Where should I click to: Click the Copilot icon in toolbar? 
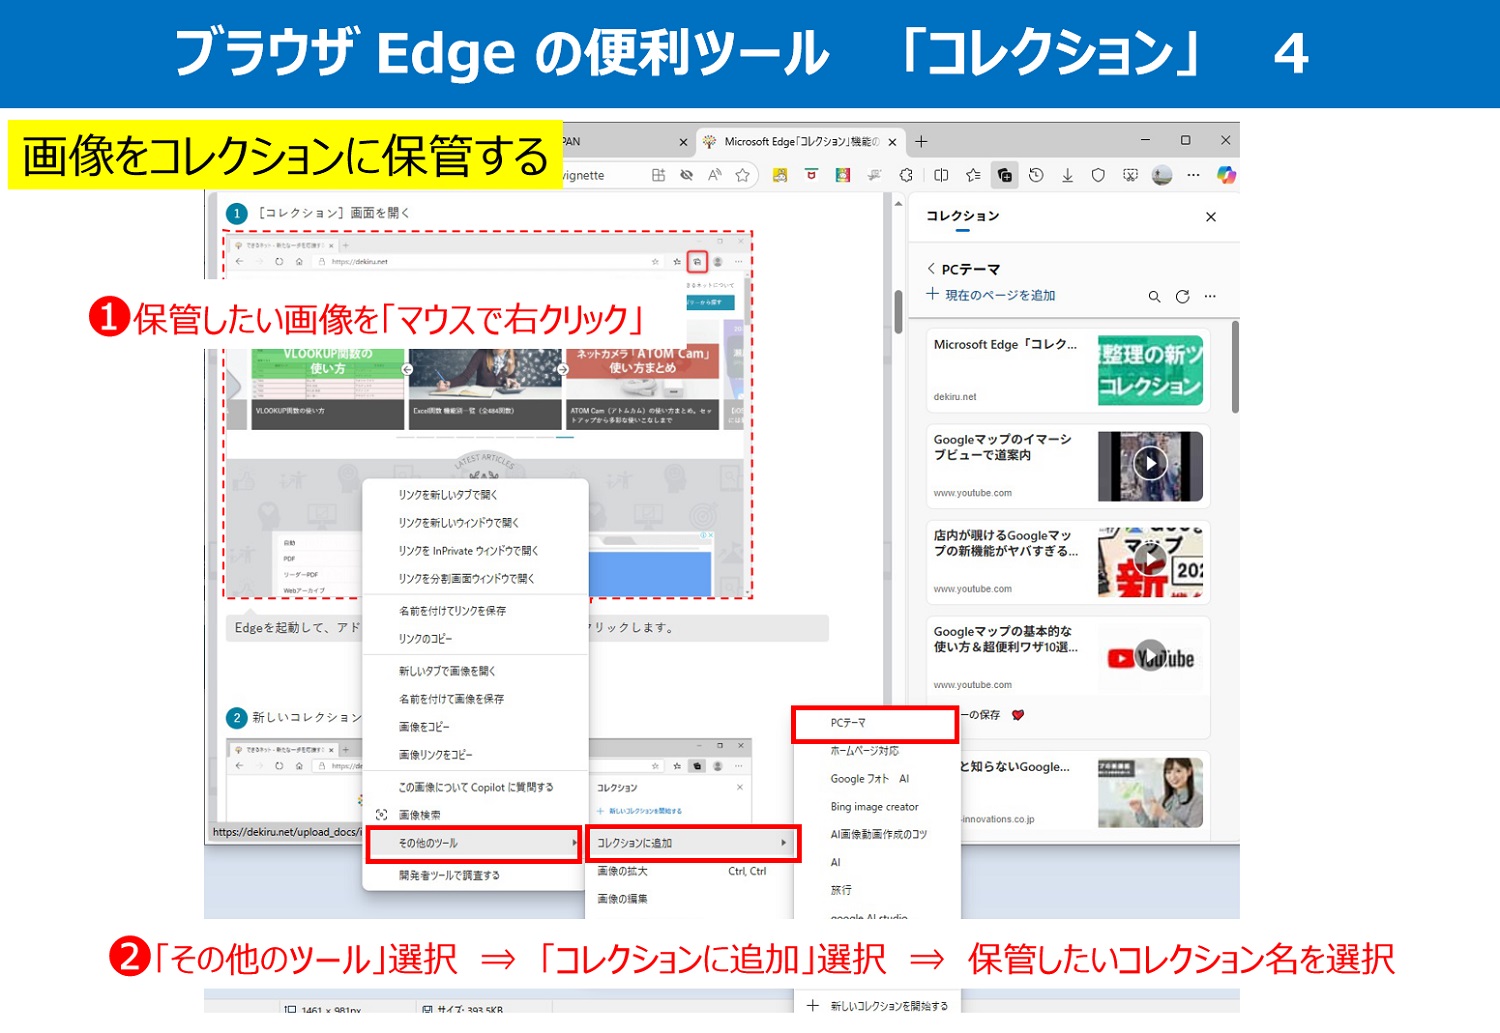[1226, 175]
